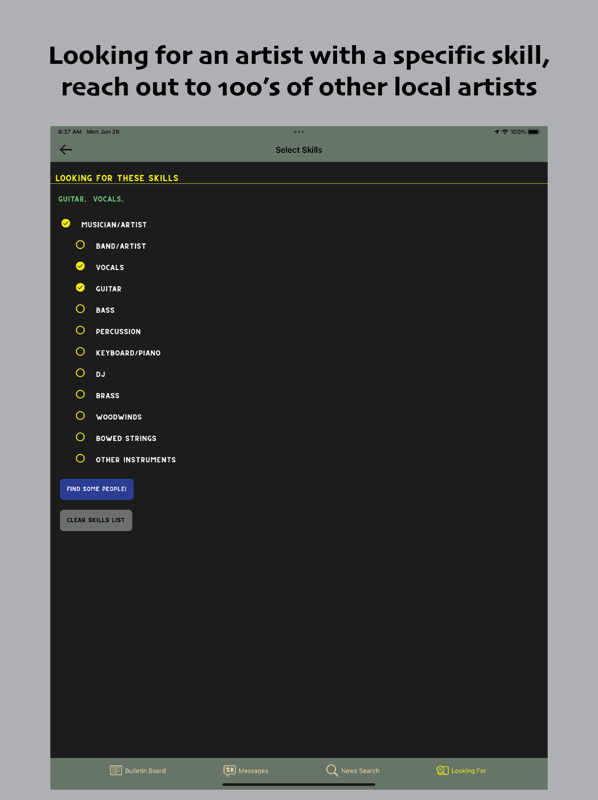
Task: Tap the News Search magnifier icon
Action: coord(332,770)
